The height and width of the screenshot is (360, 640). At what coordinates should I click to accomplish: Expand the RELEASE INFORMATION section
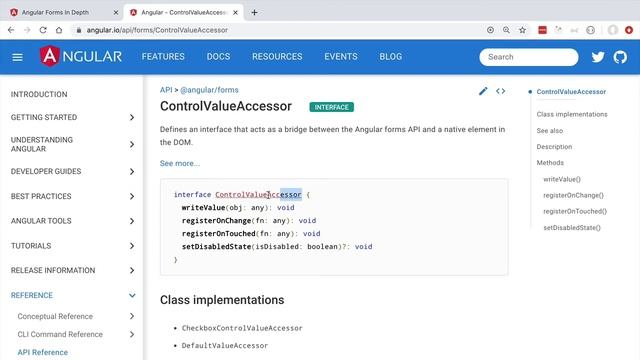(73, 270)
